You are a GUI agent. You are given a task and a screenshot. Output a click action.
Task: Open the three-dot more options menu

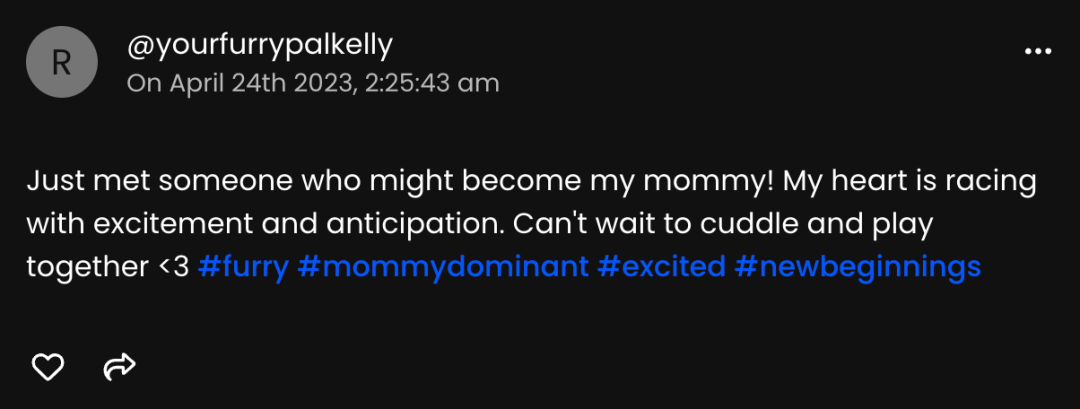coord(1038,50)
